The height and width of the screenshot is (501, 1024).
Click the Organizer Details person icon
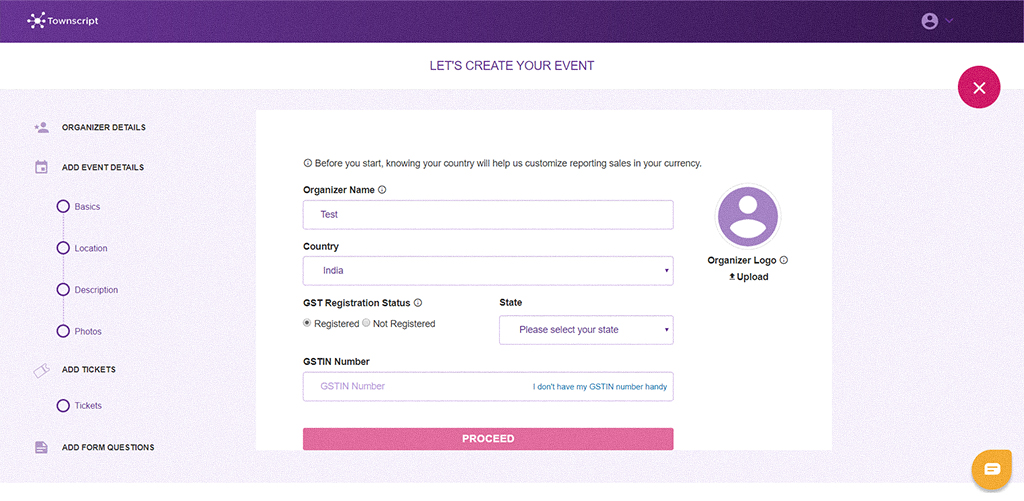pos(41,127)
